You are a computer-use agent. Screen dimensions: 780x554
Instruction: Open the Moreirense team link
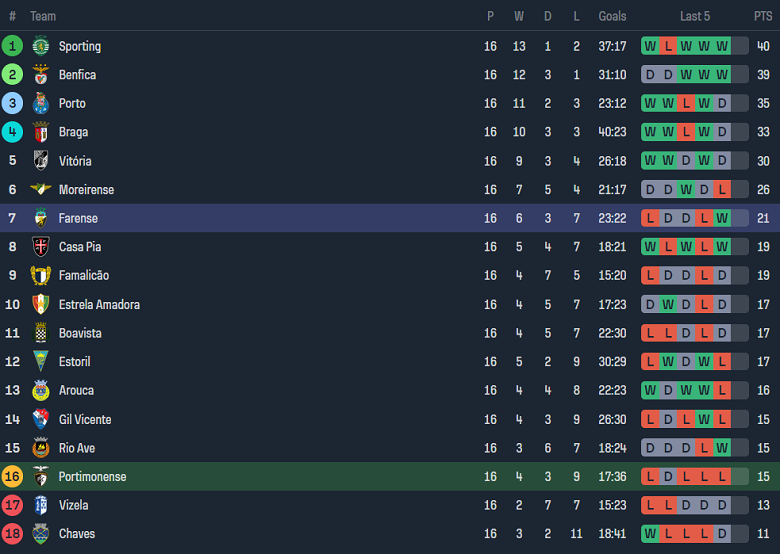[86, 190]
